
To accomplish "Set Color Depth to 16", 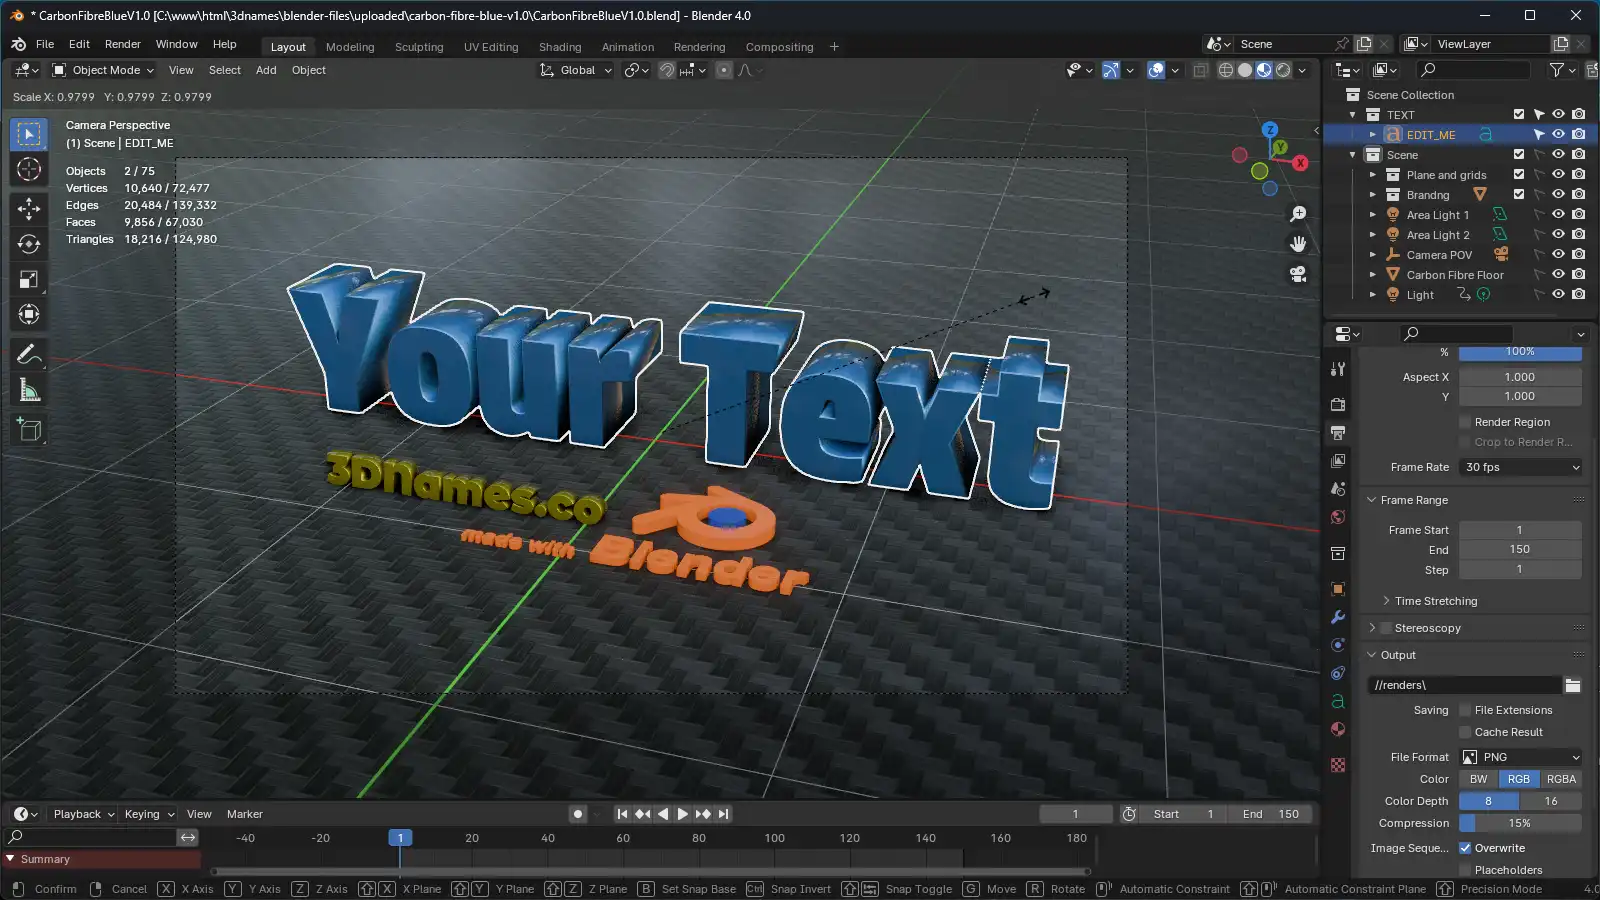I will pos(1550,801).
